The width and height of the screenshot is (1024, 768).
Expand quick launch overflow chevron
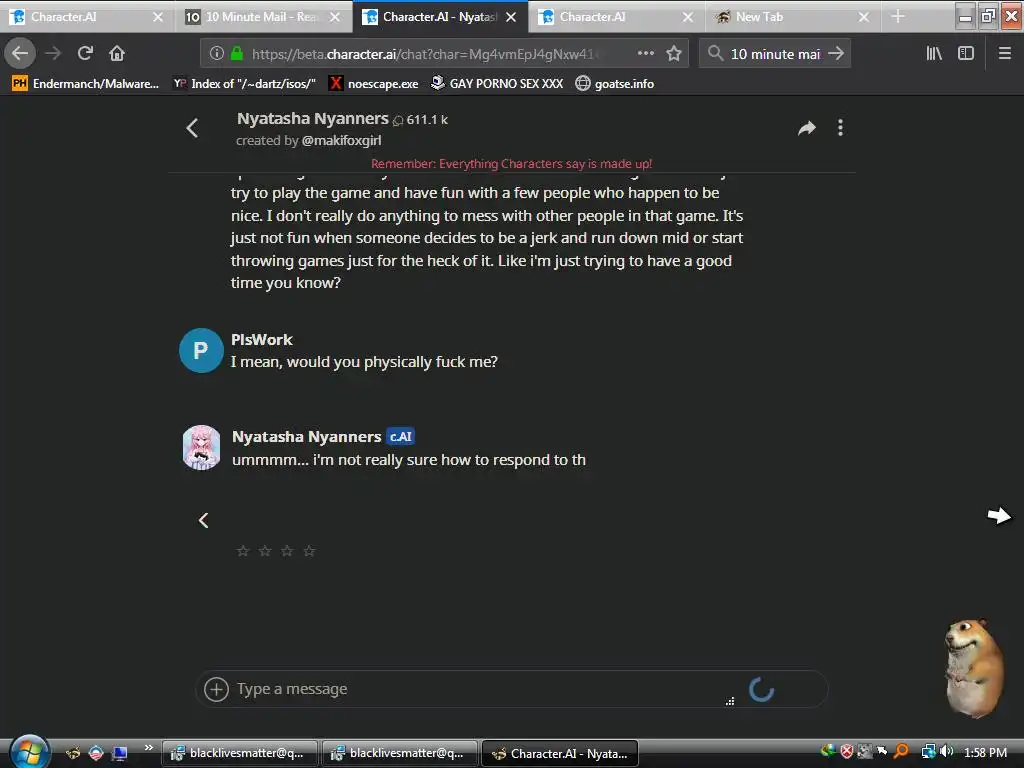[149, 747]
